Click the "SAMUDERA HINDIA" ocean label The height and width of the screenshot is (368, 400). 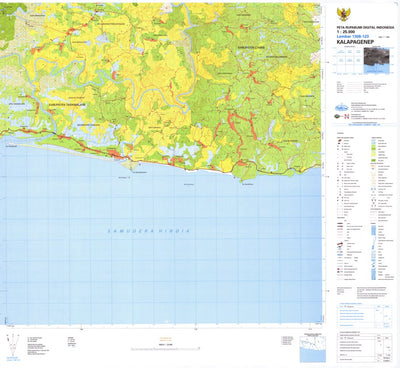(x=149, y=231)
